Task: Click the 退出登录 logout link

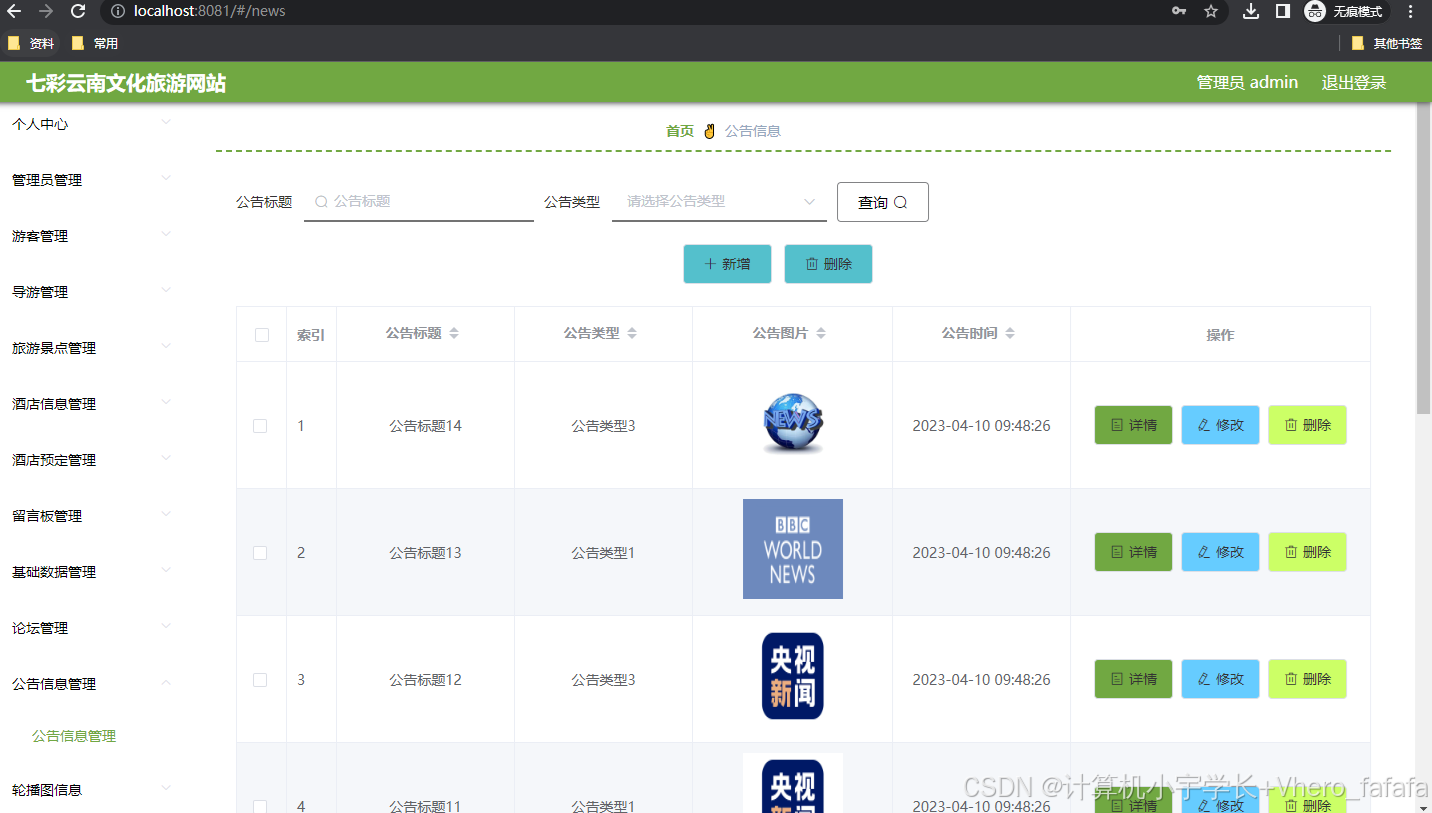Action: 1353,82
